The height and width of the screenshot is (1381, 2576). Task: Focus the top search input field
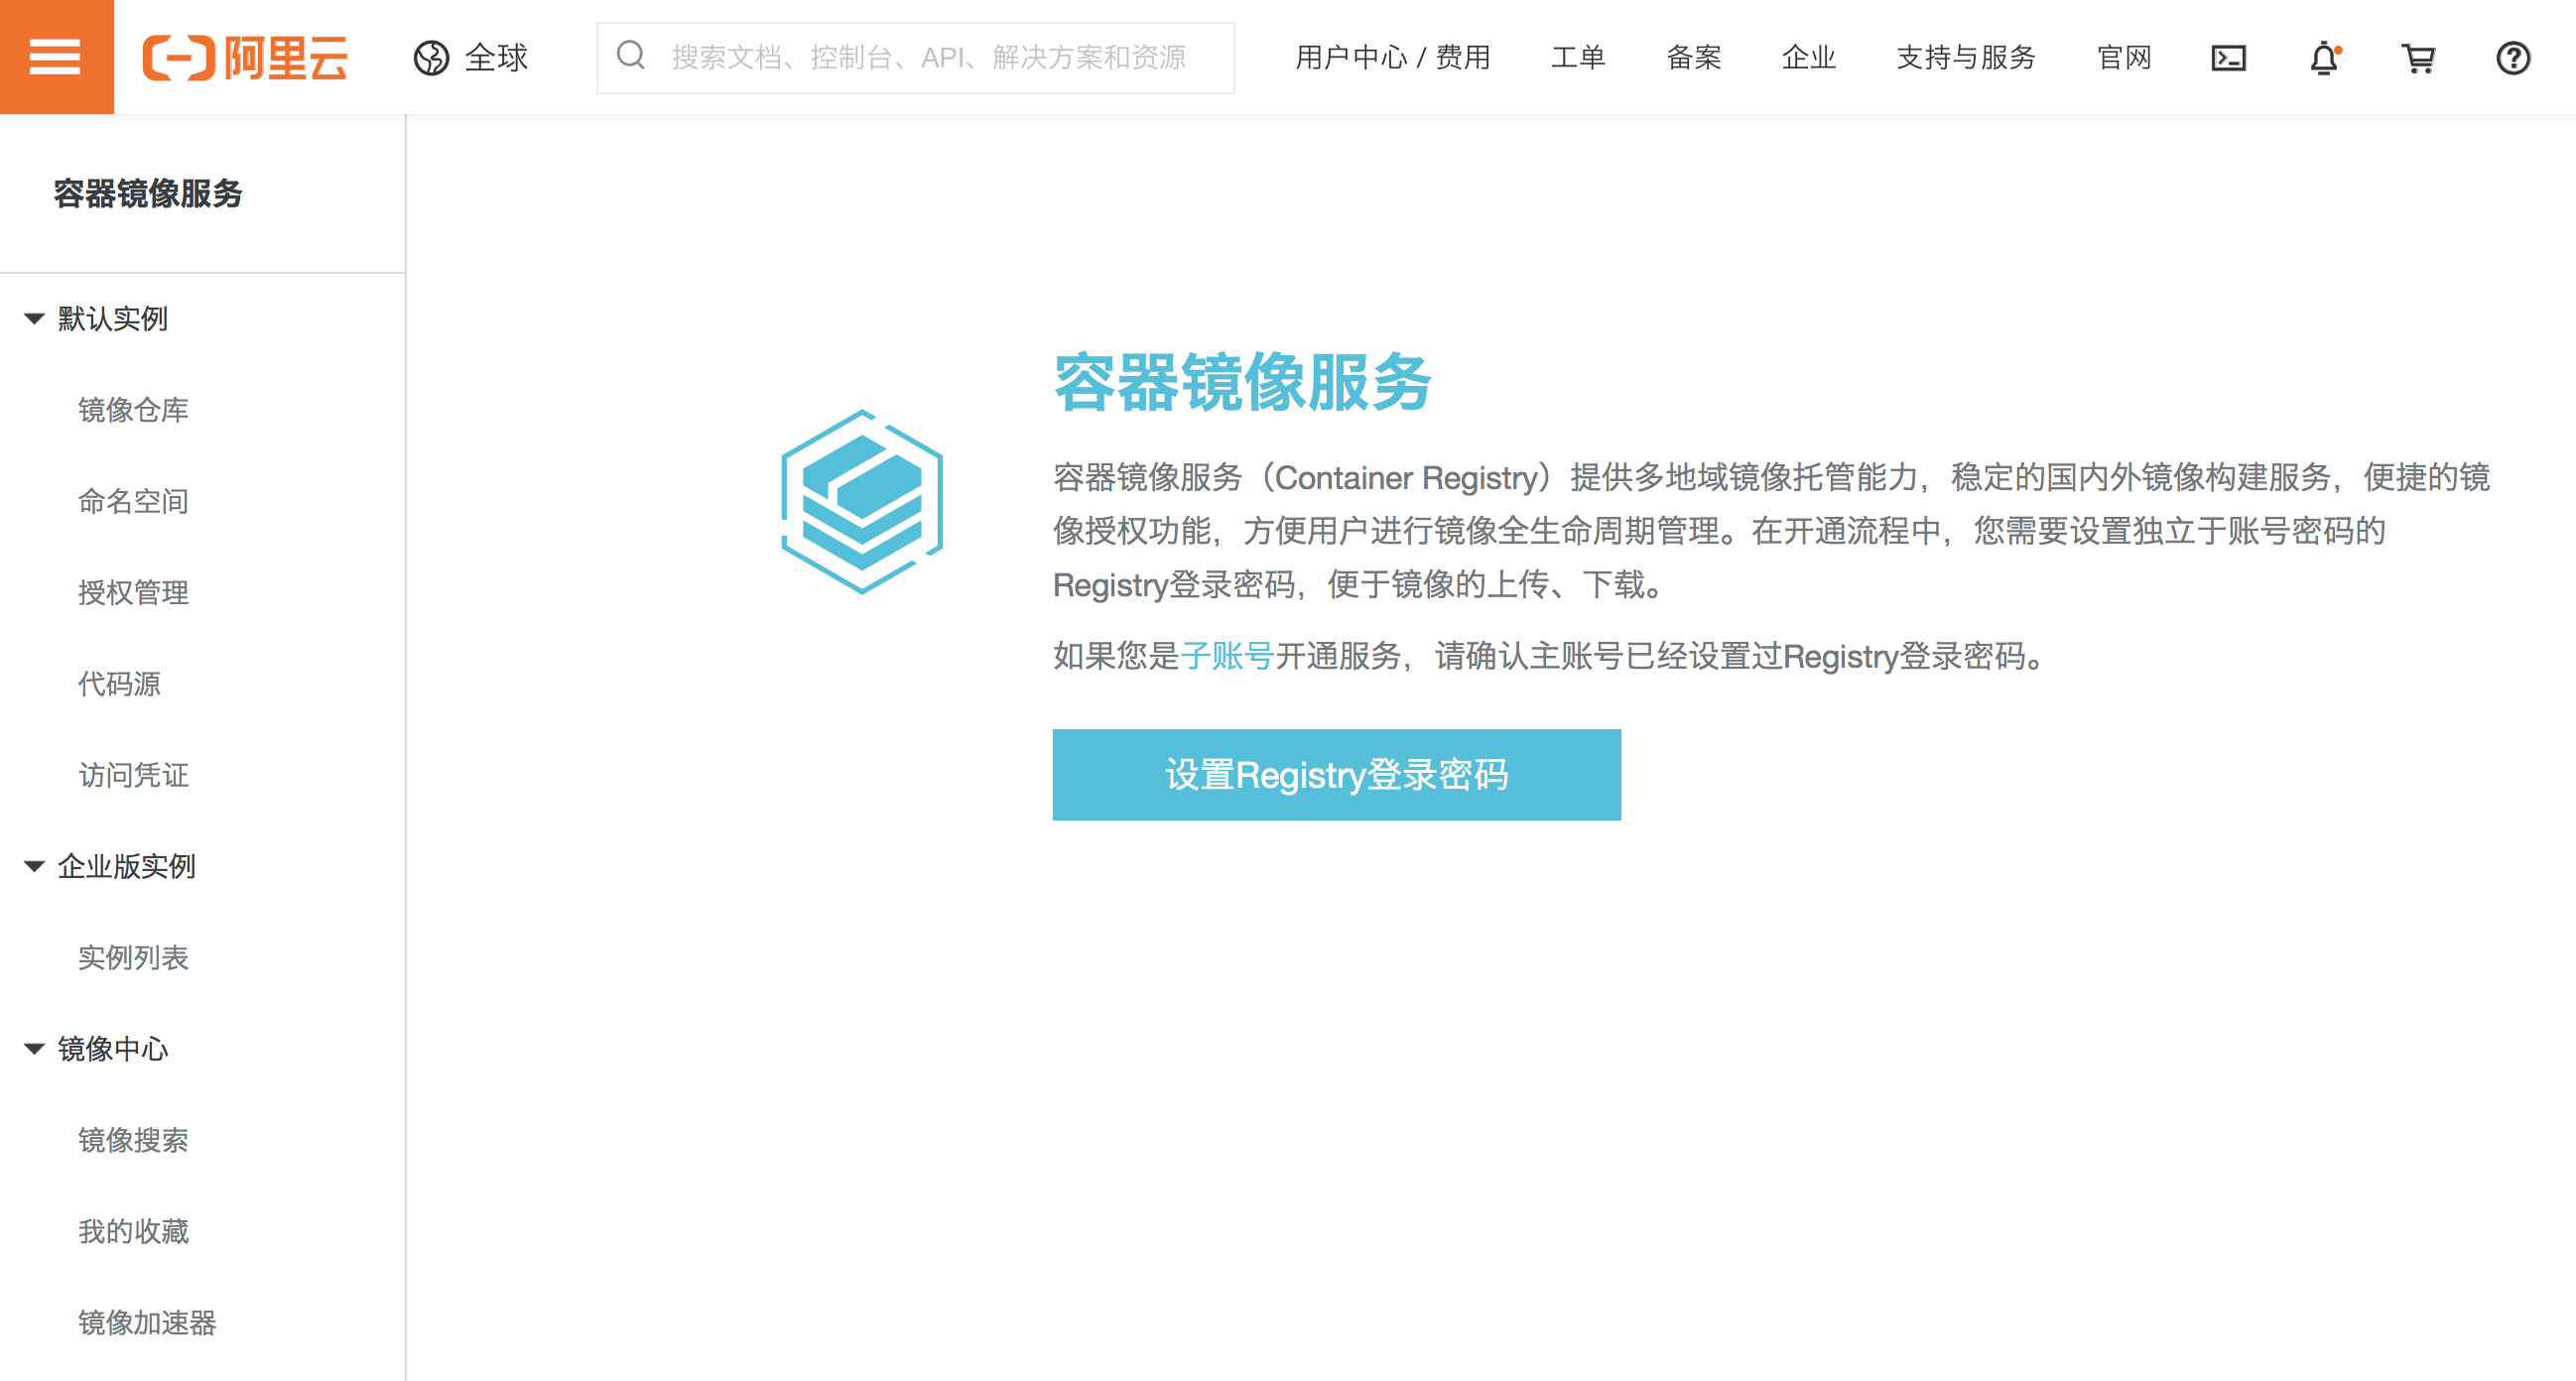[x=930, y=58]
